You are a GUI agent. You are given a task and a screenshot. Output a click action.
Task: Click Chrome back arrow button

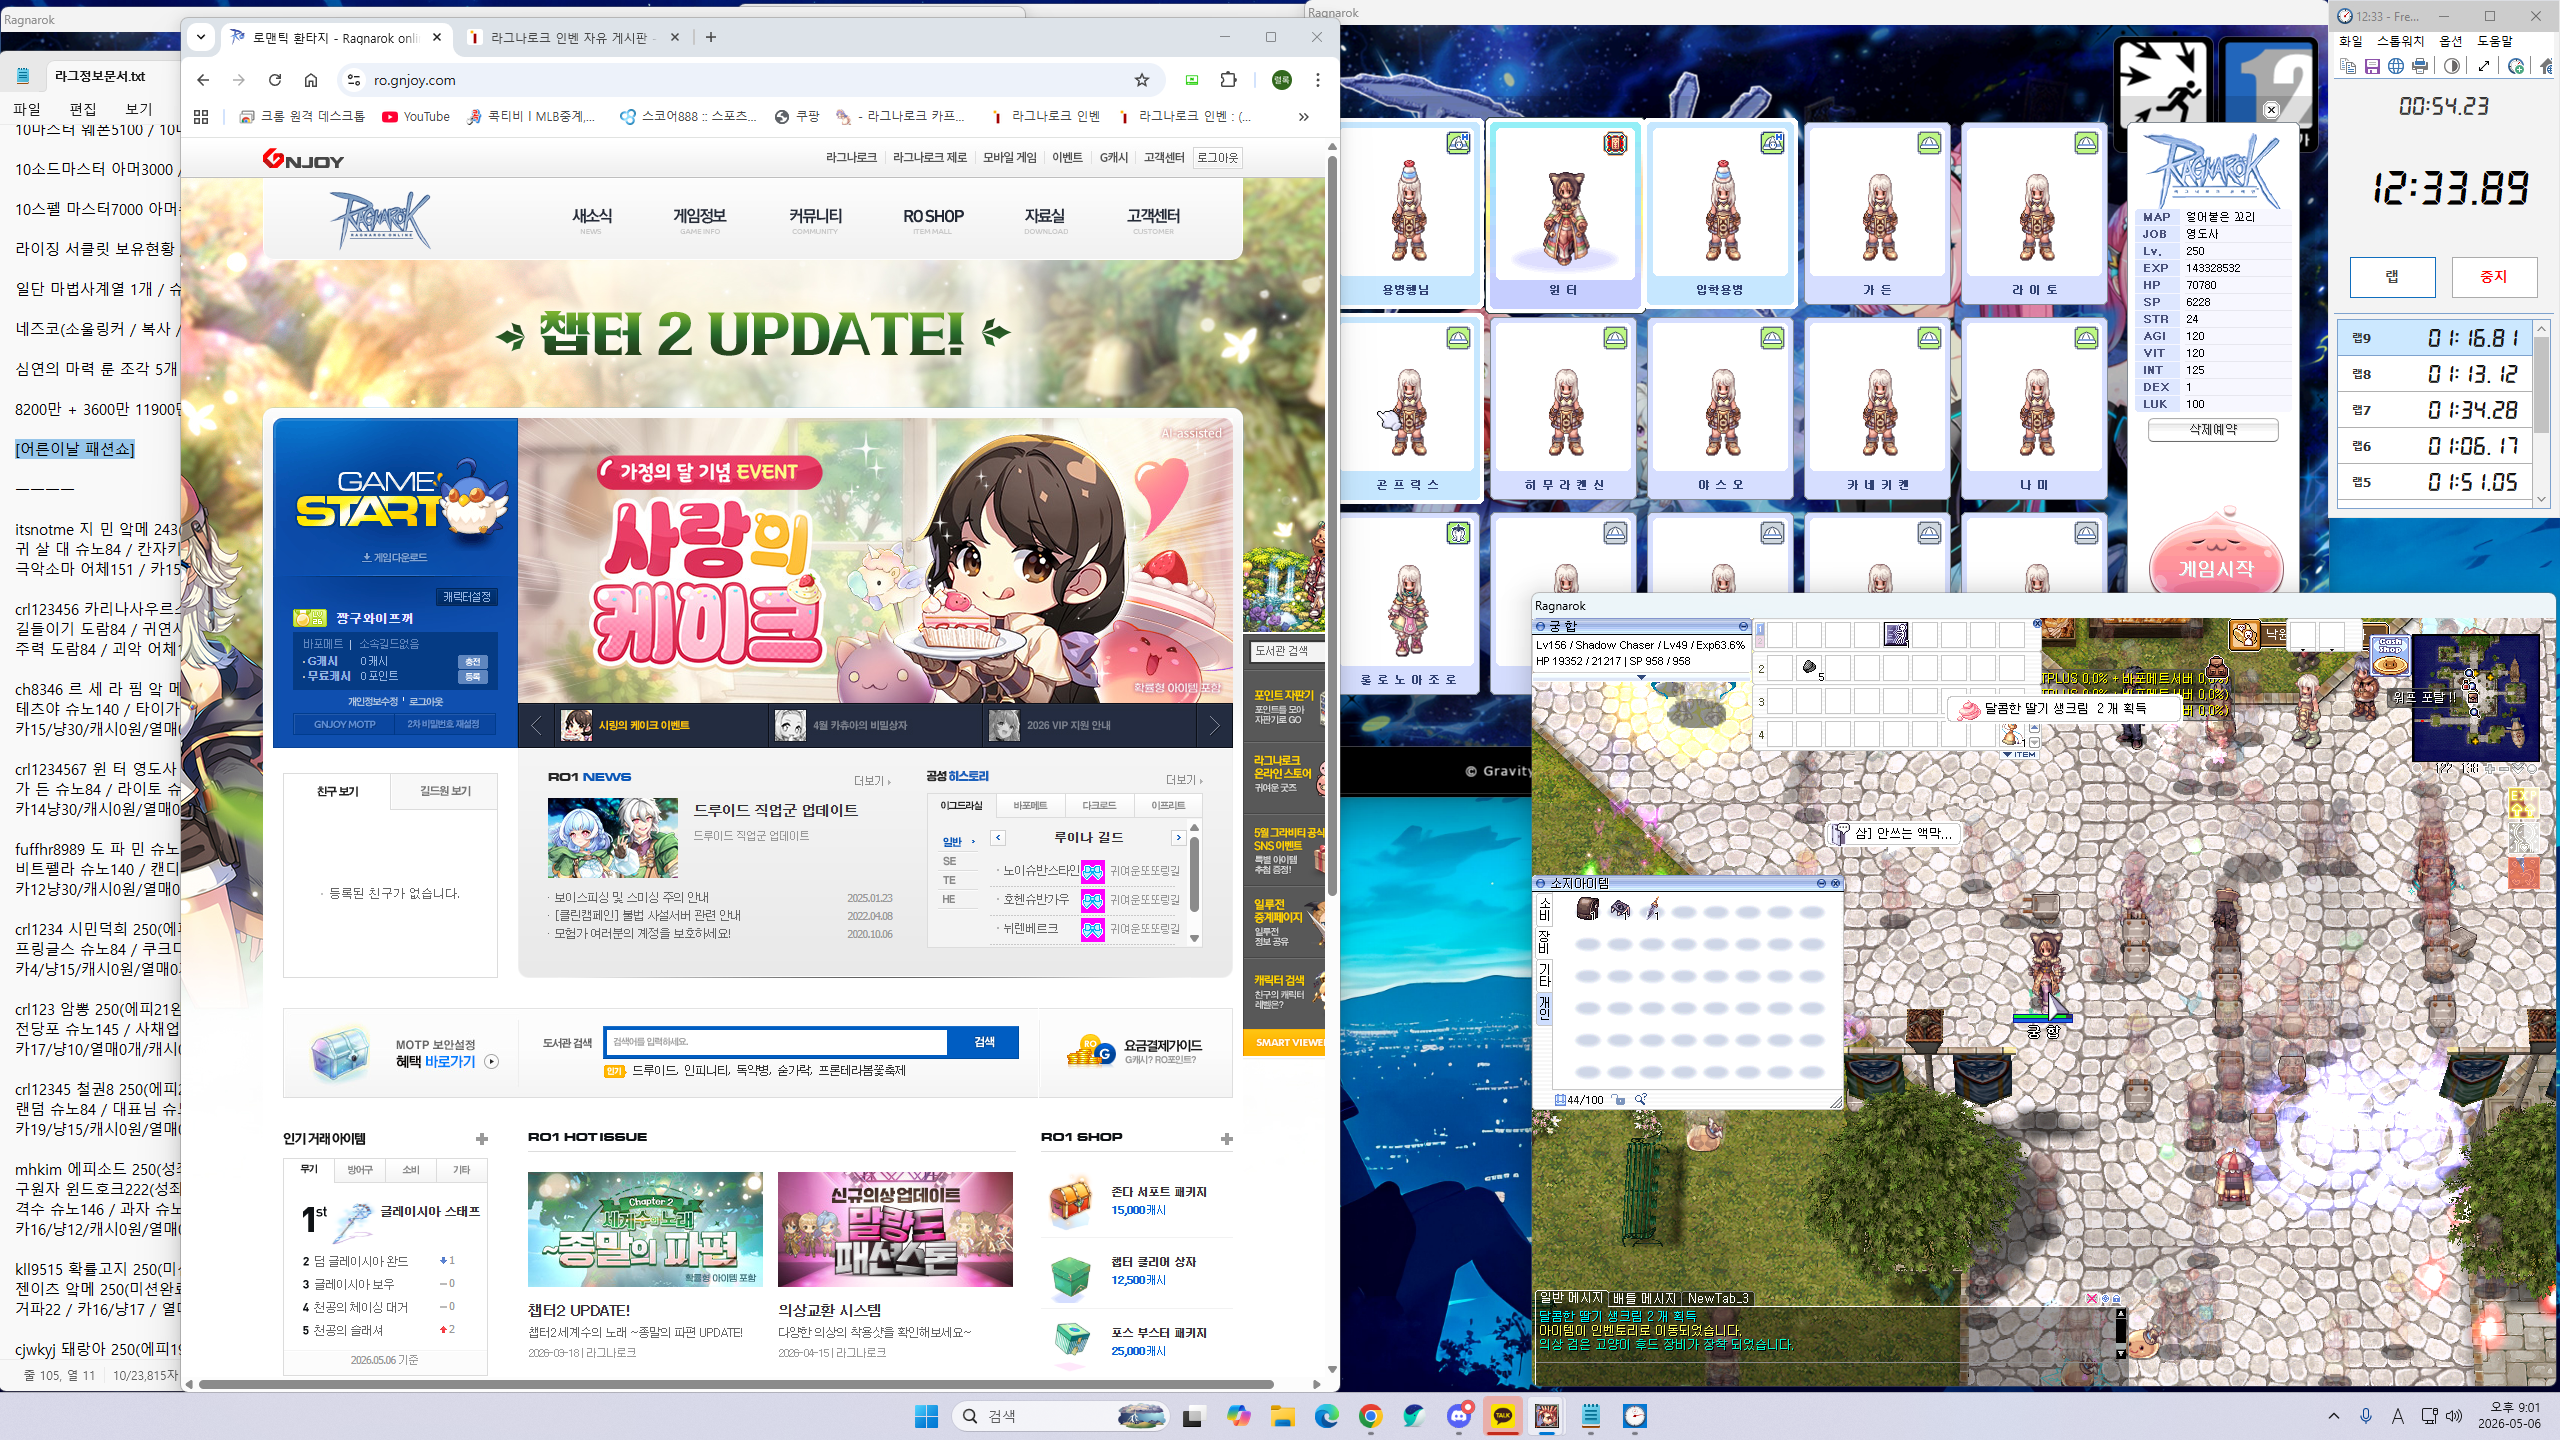[203, 80]
